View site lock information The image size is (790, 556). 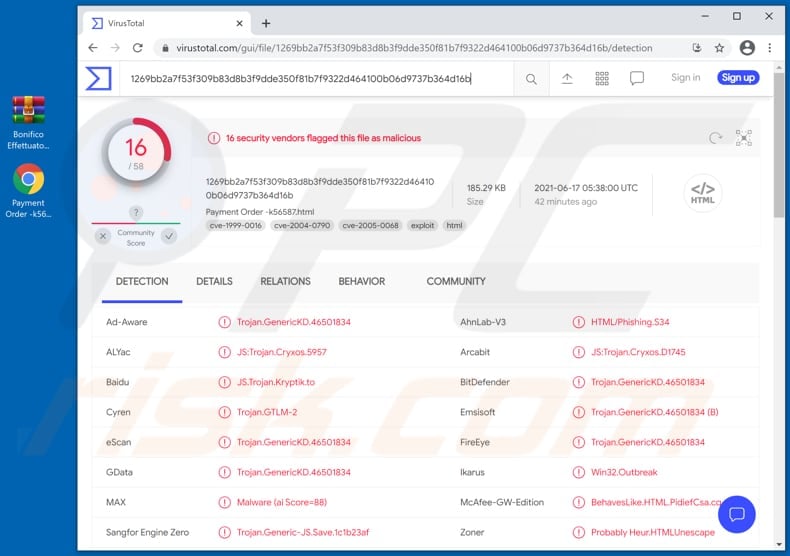165,48
